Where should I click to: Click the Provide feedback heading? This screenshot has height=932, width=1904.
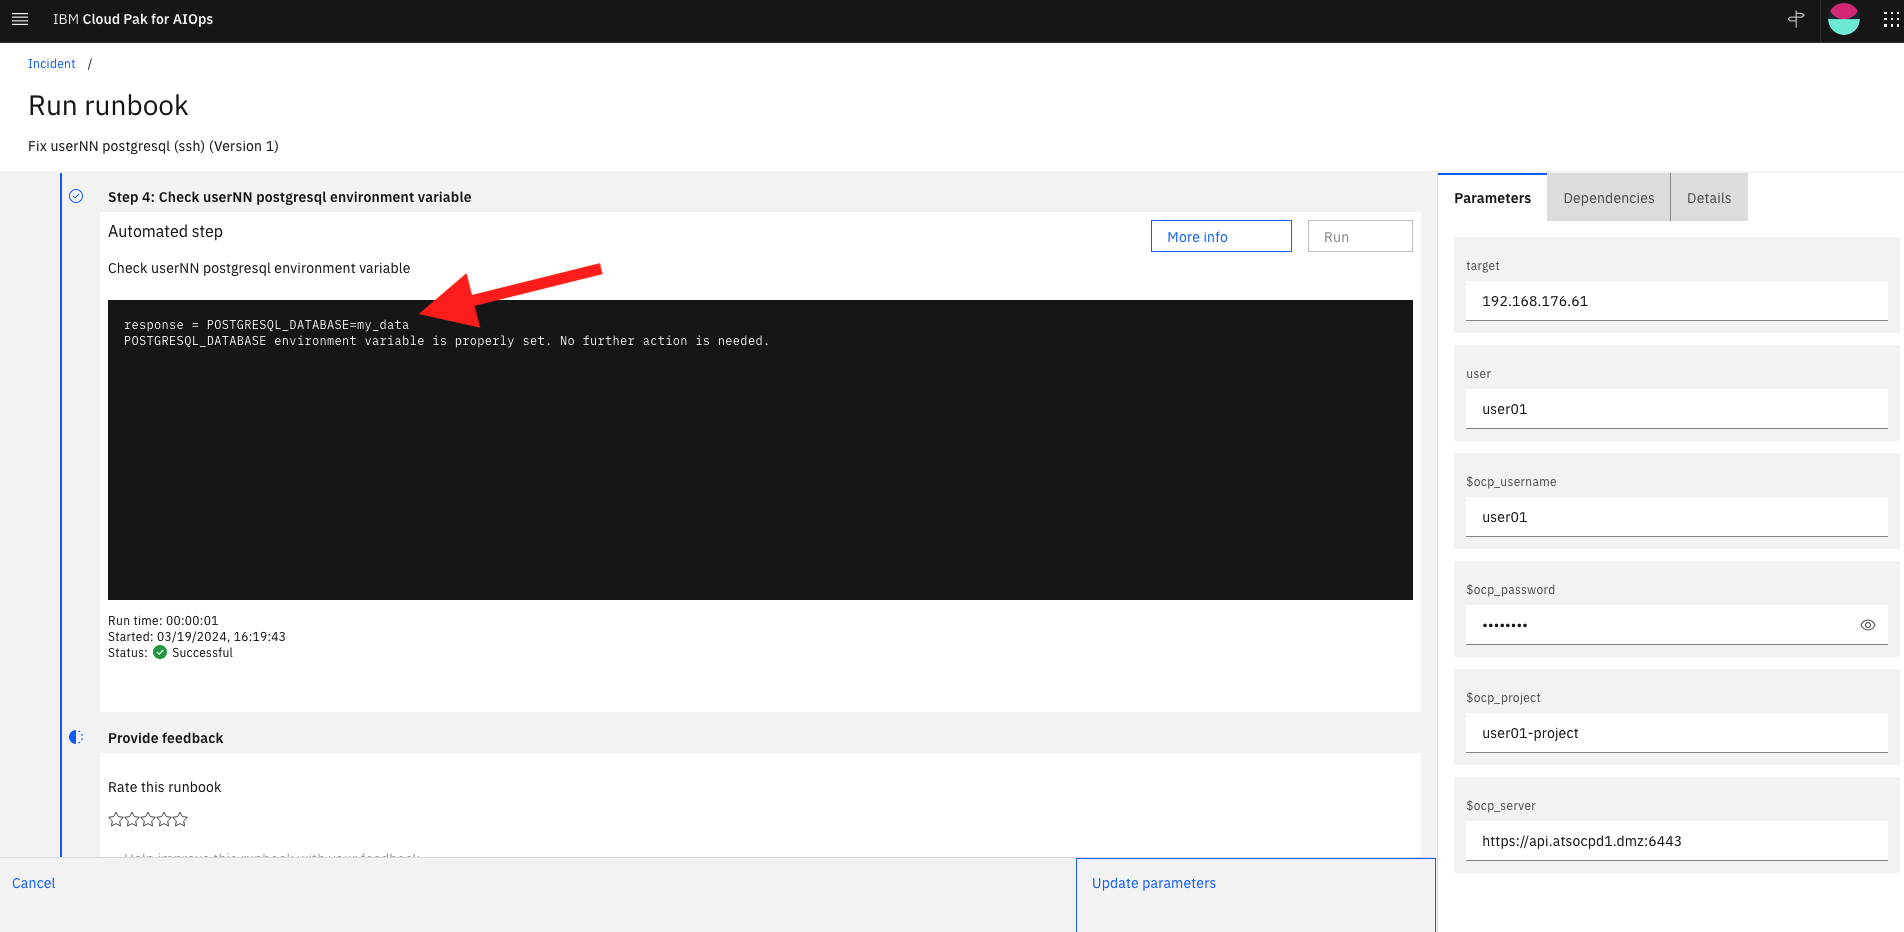[165, 738]
